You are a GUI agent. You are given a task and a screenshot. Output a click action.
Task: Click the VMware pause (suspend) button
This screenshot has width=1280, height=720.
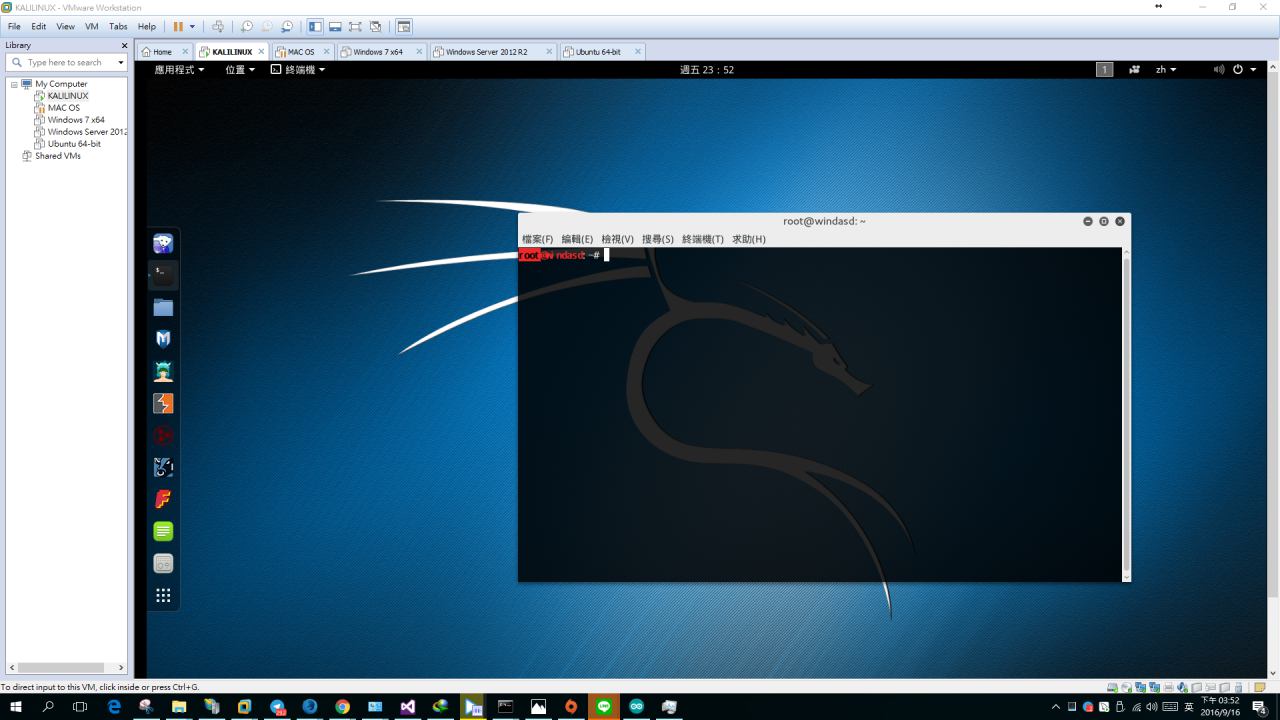point(178,26)
